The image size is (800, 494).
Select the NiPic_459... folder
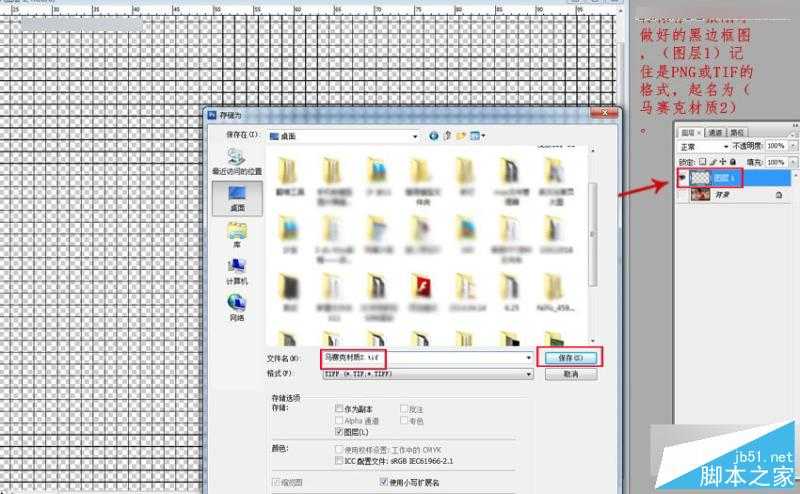point(555,292)
